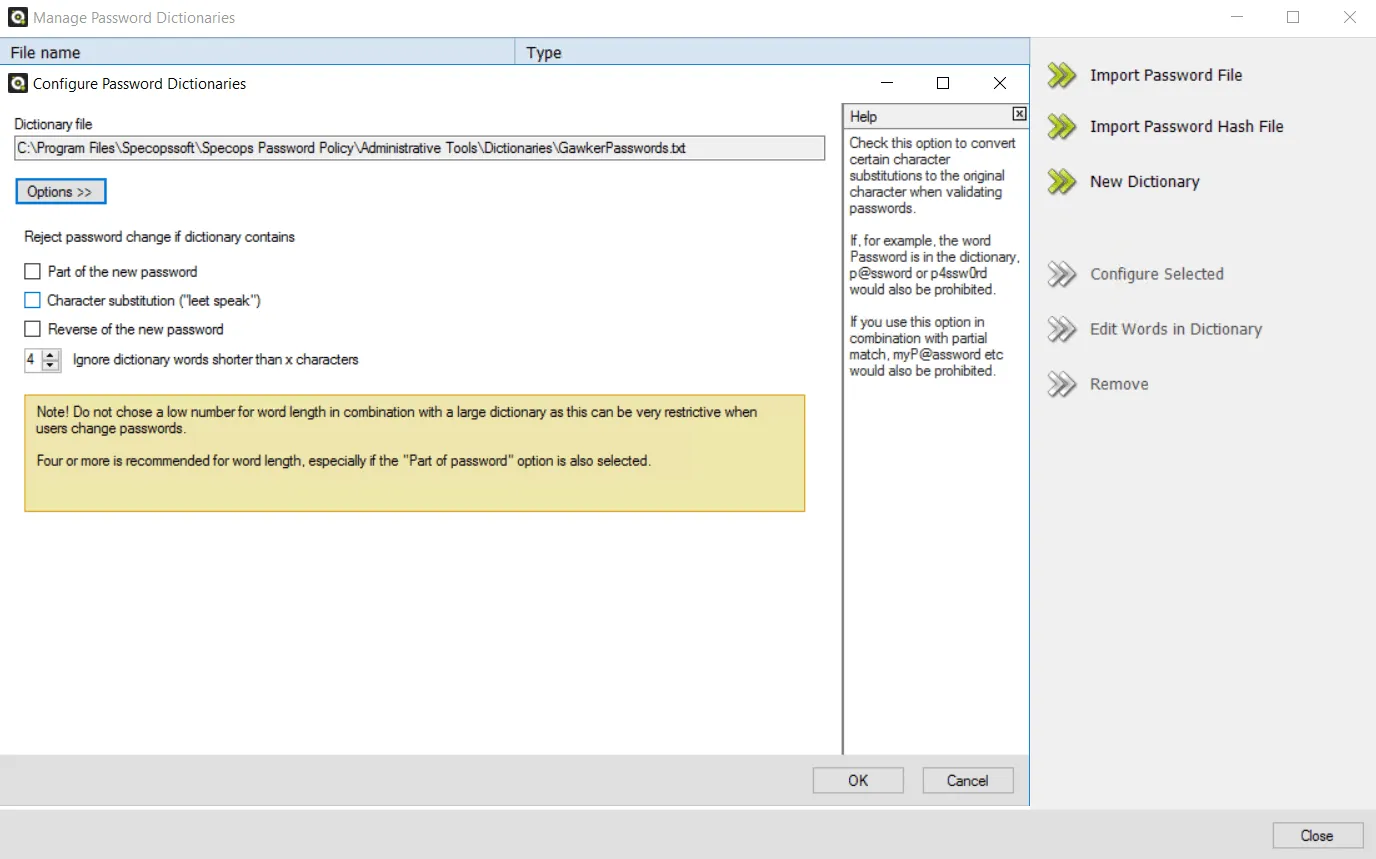This screenshot has width=1376, height=859.
Task: Sort by File name column header
Action: pos(258,52)
